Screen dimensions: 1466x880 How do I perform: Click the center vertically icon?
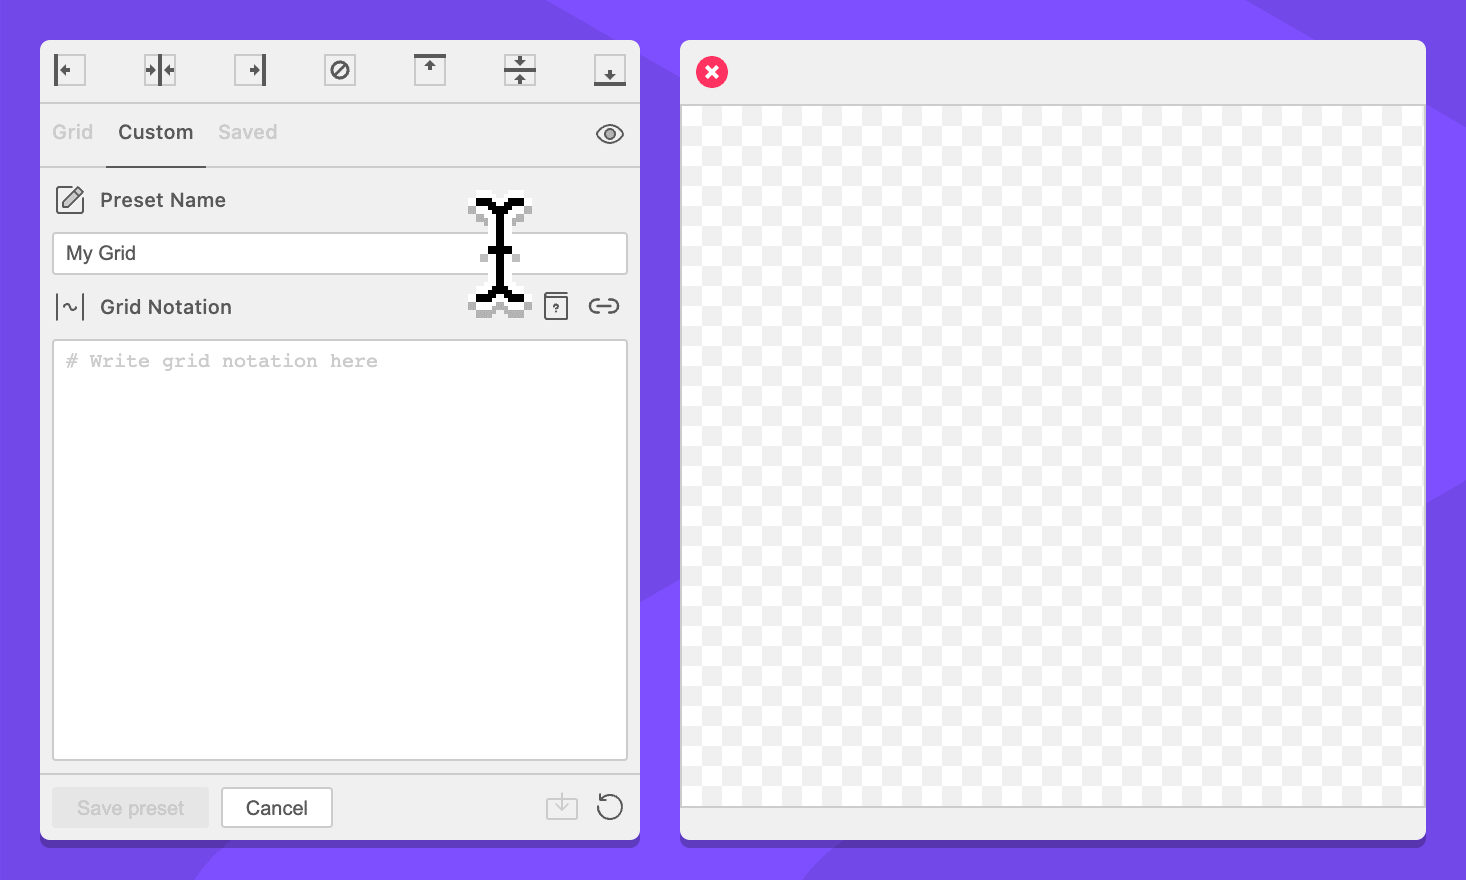(520, 70)
